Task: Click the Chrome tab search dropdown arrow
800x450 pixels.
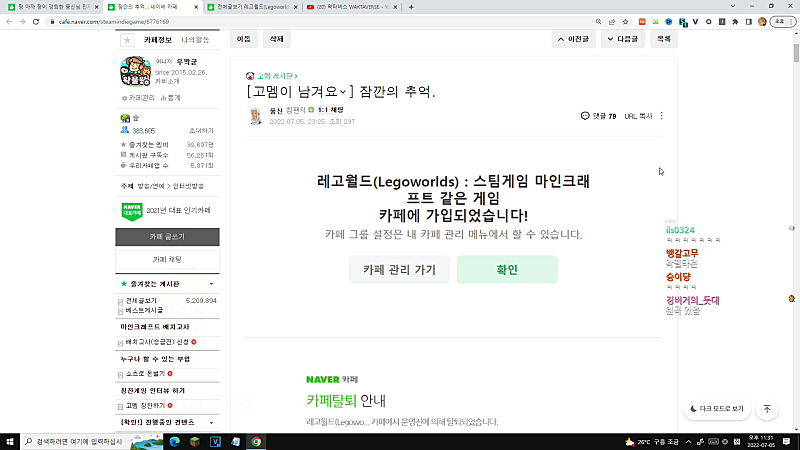Action: (x=733, y=7)
